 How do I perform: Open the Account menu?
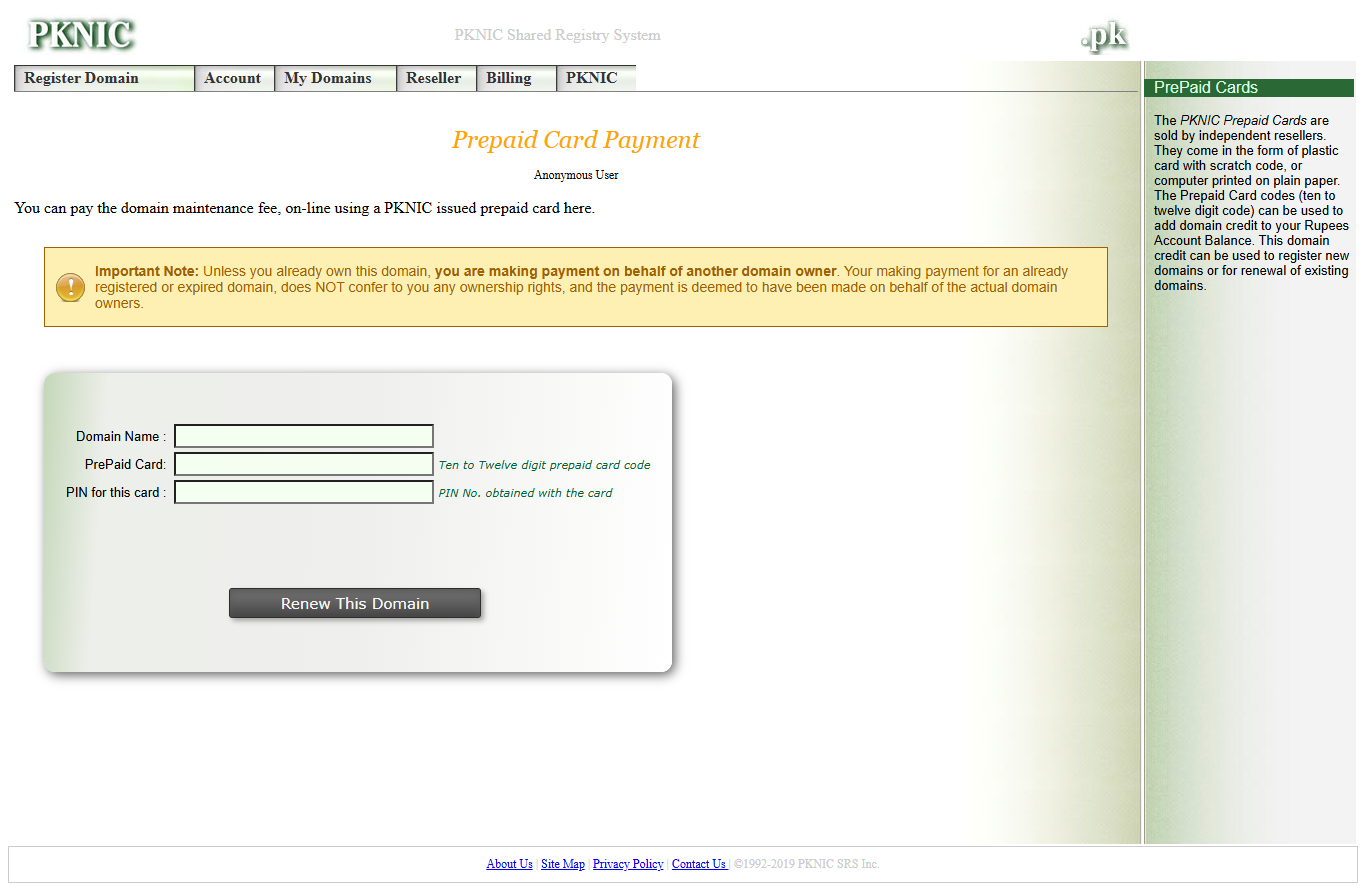233,78
